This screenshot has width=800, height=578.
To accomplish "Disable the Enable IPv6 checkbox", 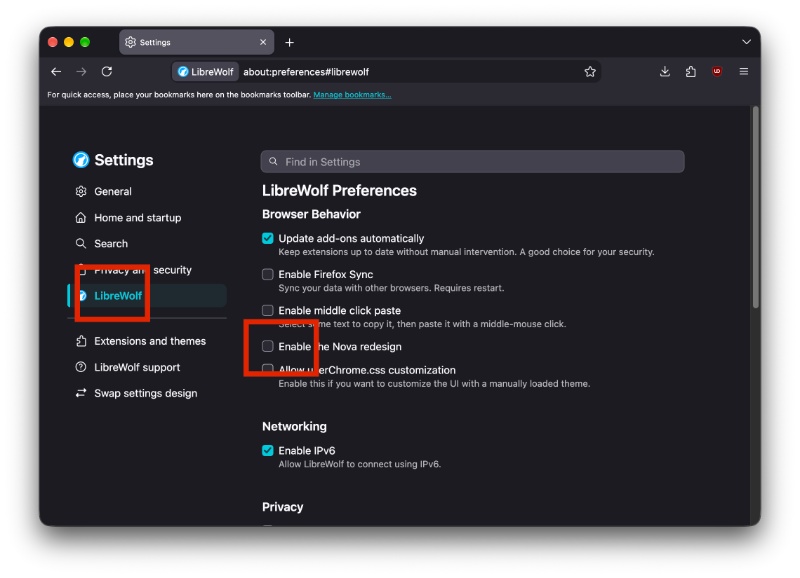I will tap(267, 450).
